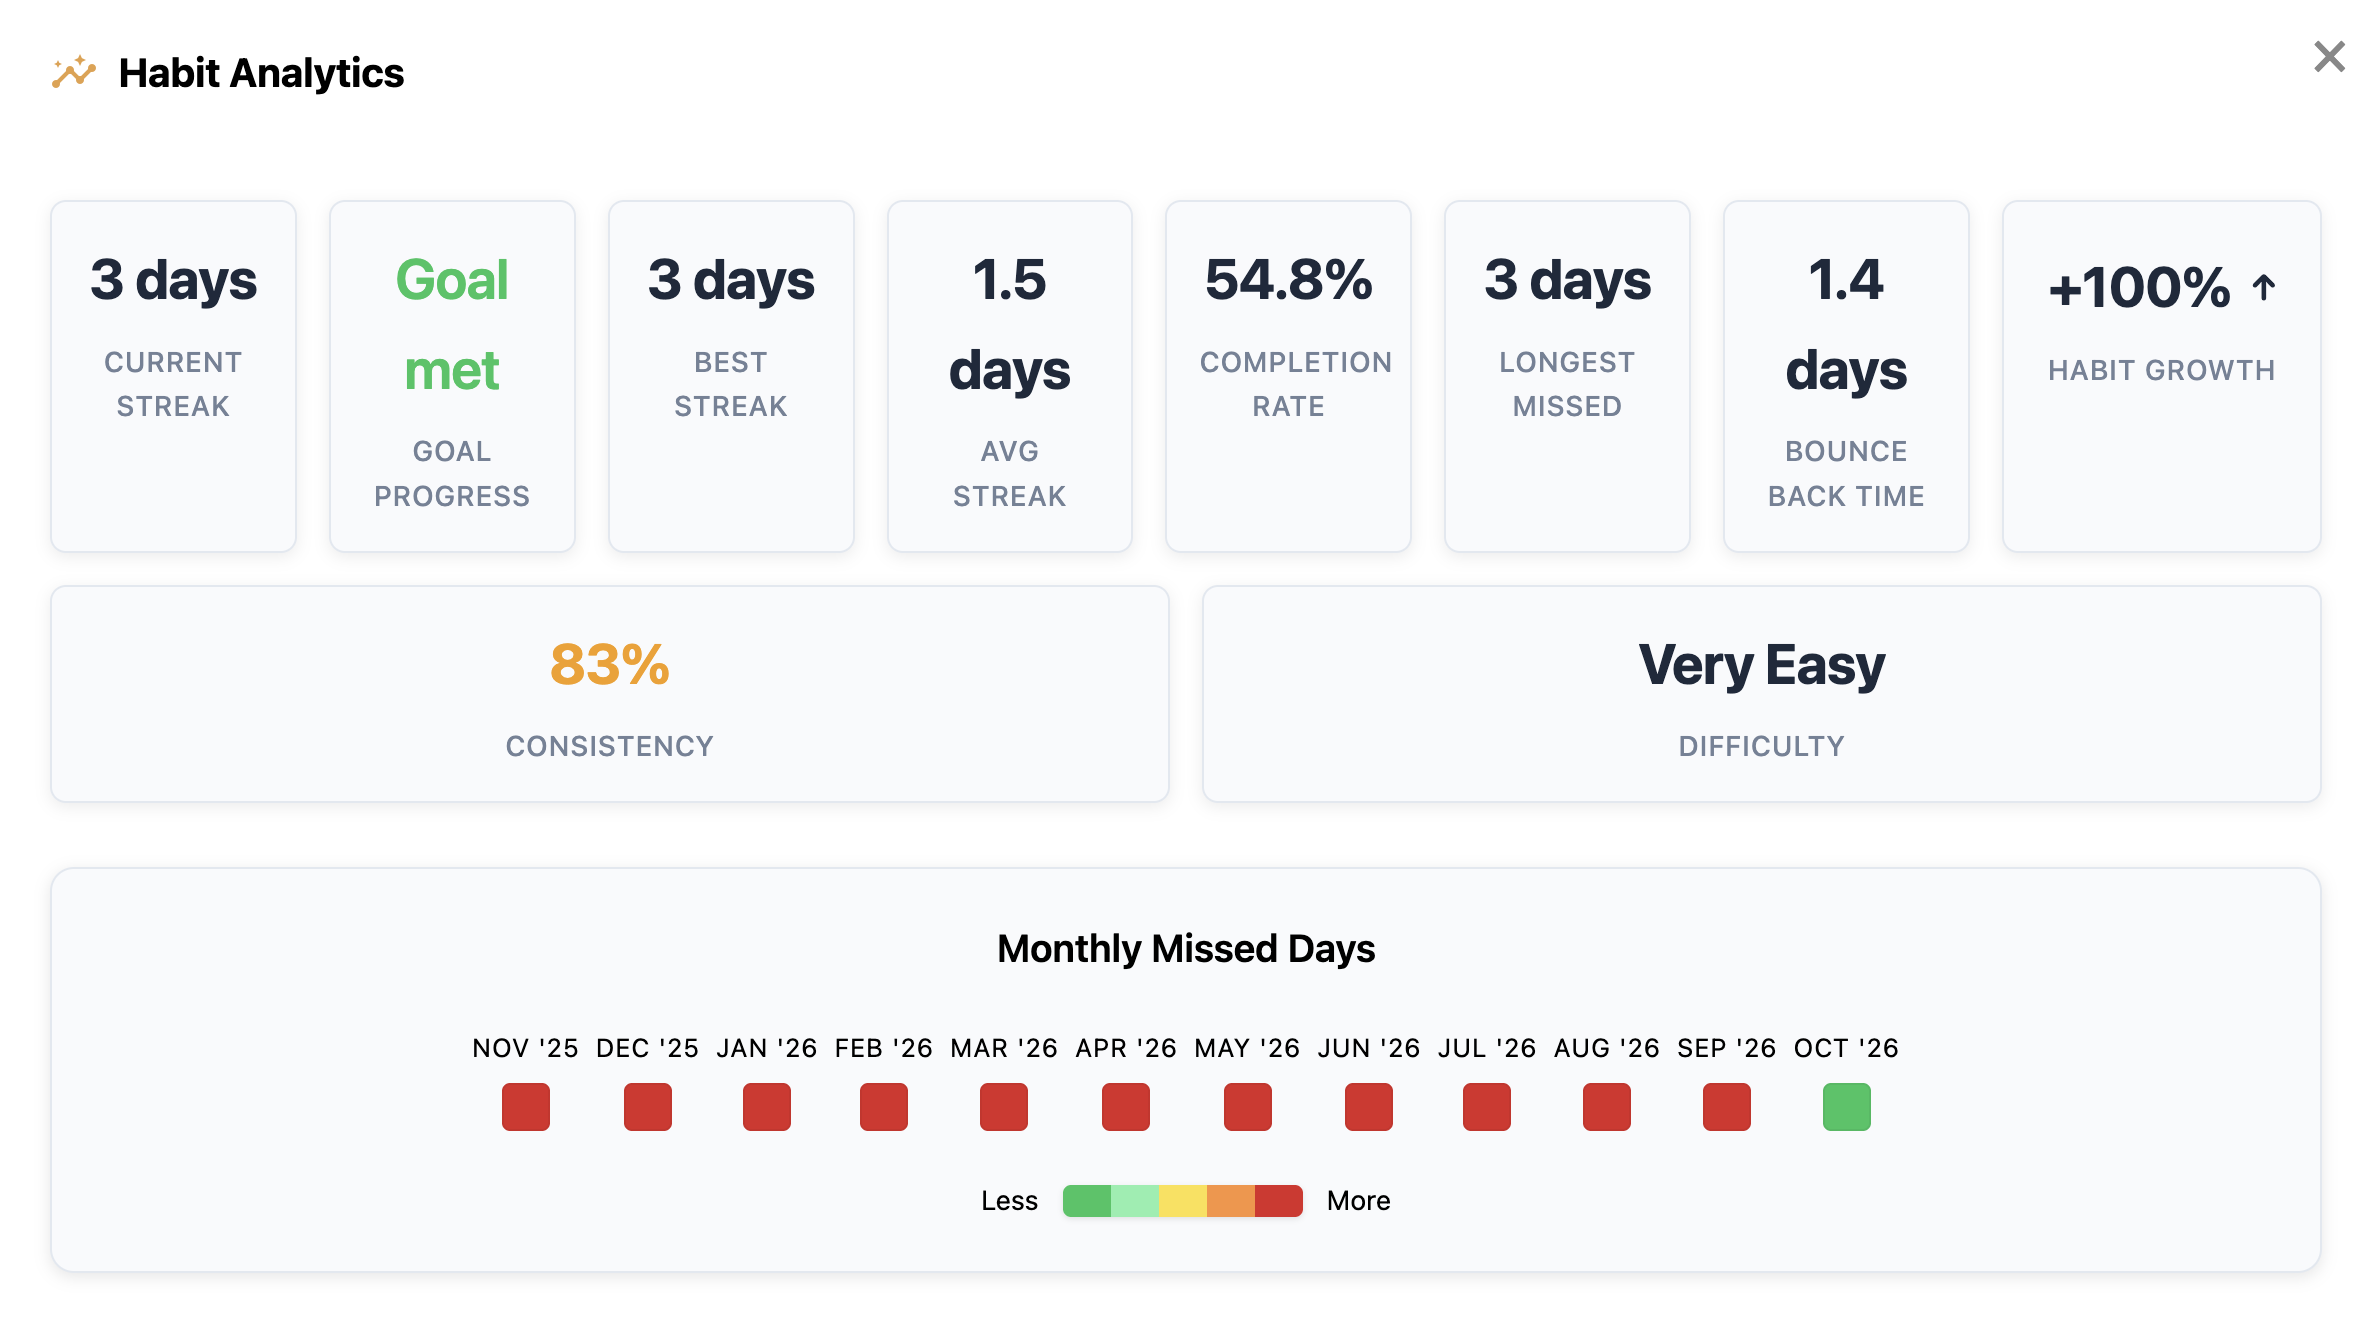The width and height of the screenshot is (2376, 1324).
Task: Select the NOV '25 missed days square
Action: [526, 1107]
